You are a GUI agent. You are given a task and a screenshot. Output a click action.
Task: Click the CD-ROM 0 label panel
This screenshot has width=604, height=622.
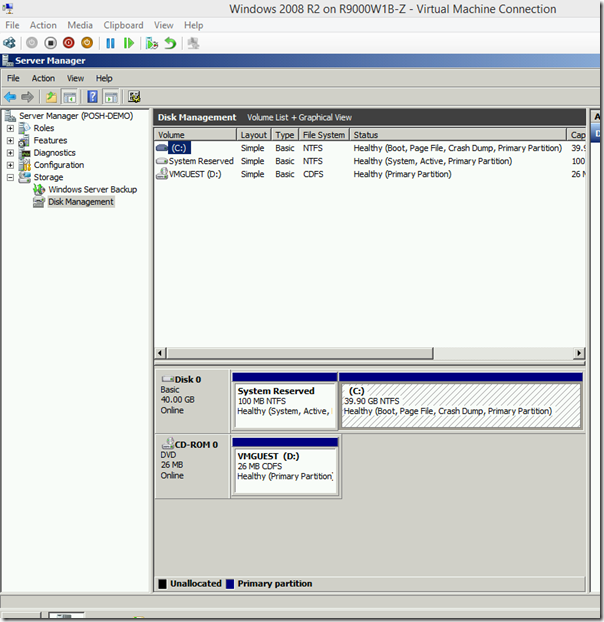(x=192, y=466)
